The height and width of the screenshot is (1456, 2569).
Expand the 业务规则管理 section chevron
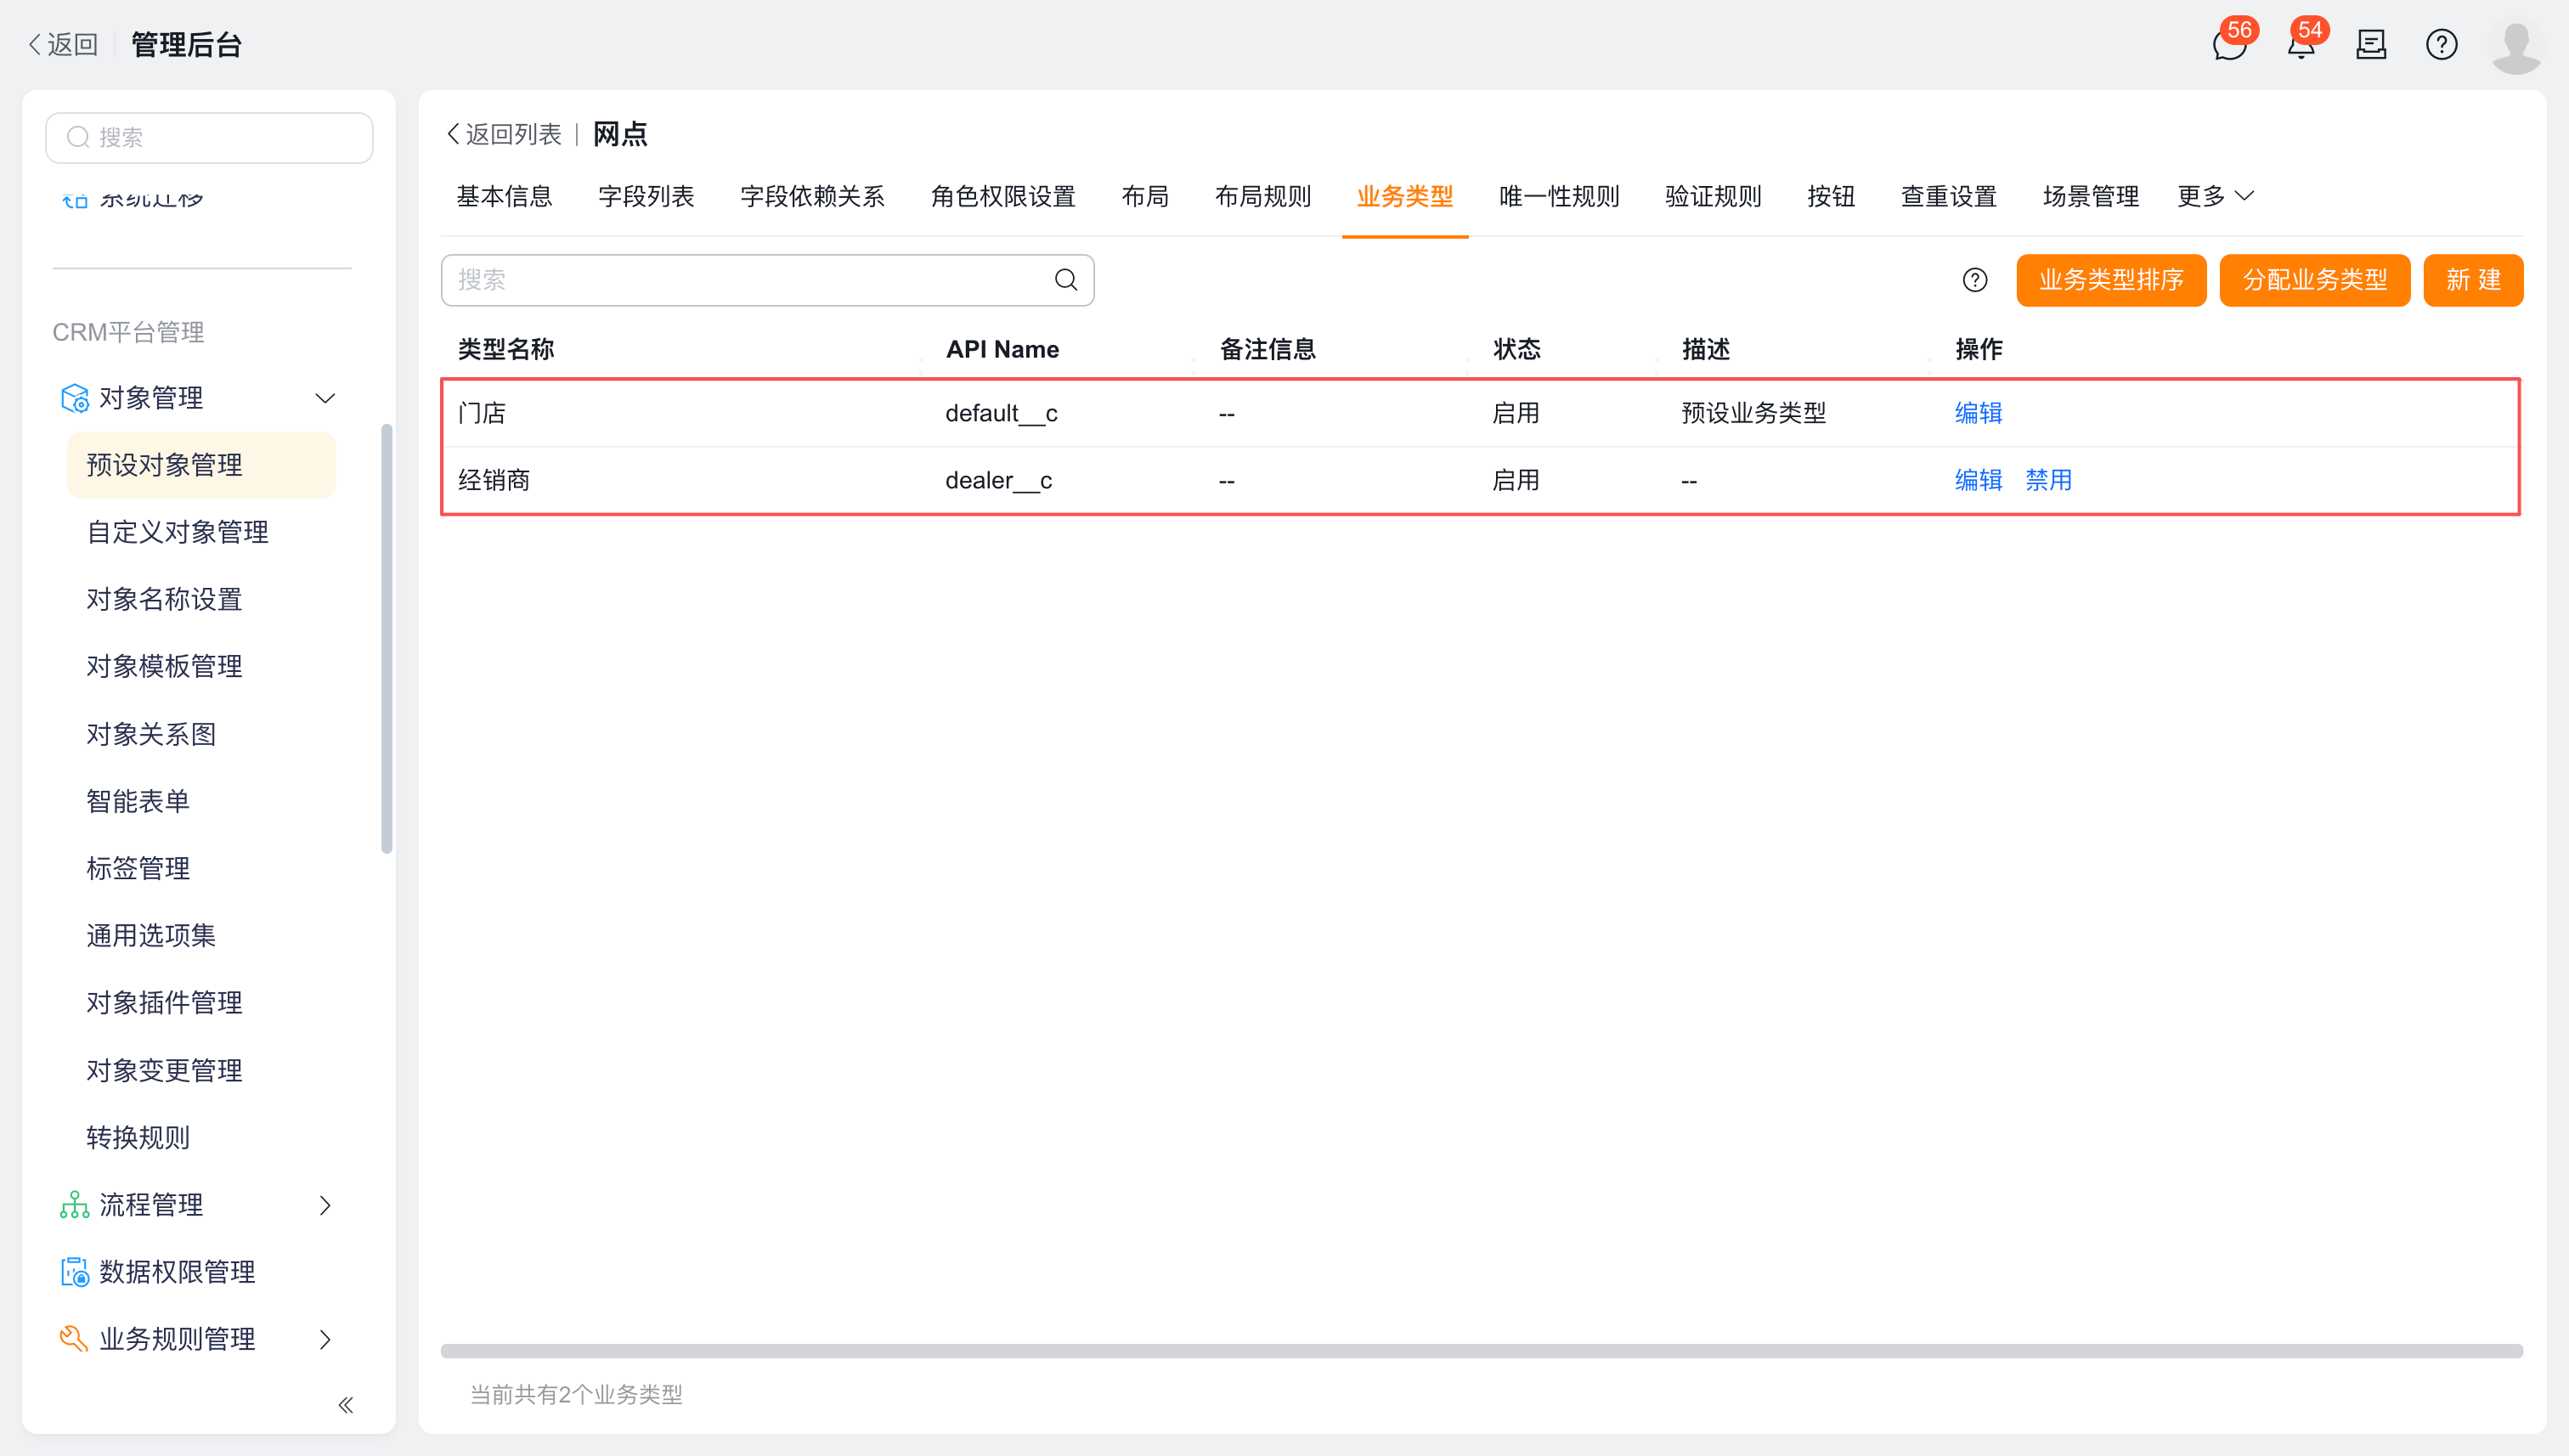coord(325,1338)
